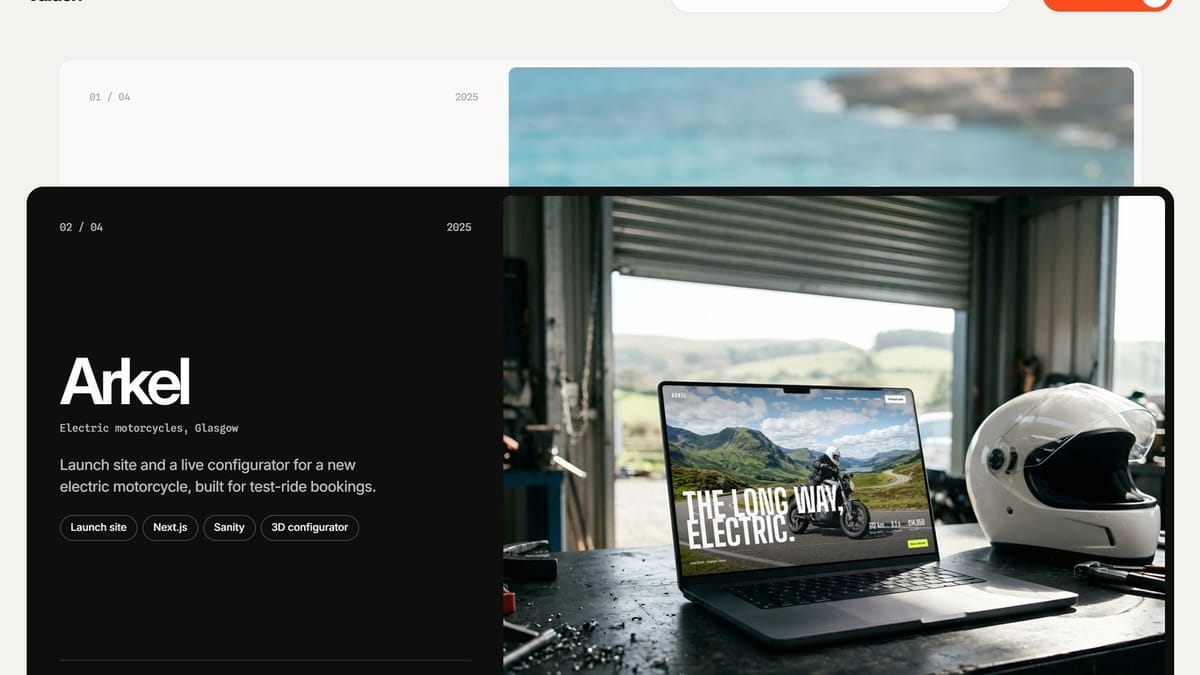Click the "Sanity" tag pill
The height and width of the screenshot is (675, 1200).
[229, 527]
